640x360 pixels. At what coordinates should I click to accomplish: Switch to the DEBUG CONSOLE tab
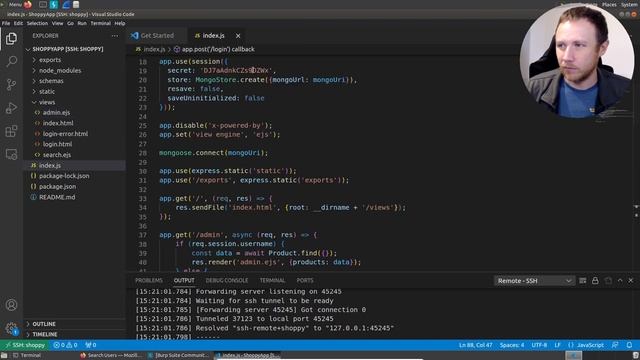pyautogui.click(x=227, y=281)
